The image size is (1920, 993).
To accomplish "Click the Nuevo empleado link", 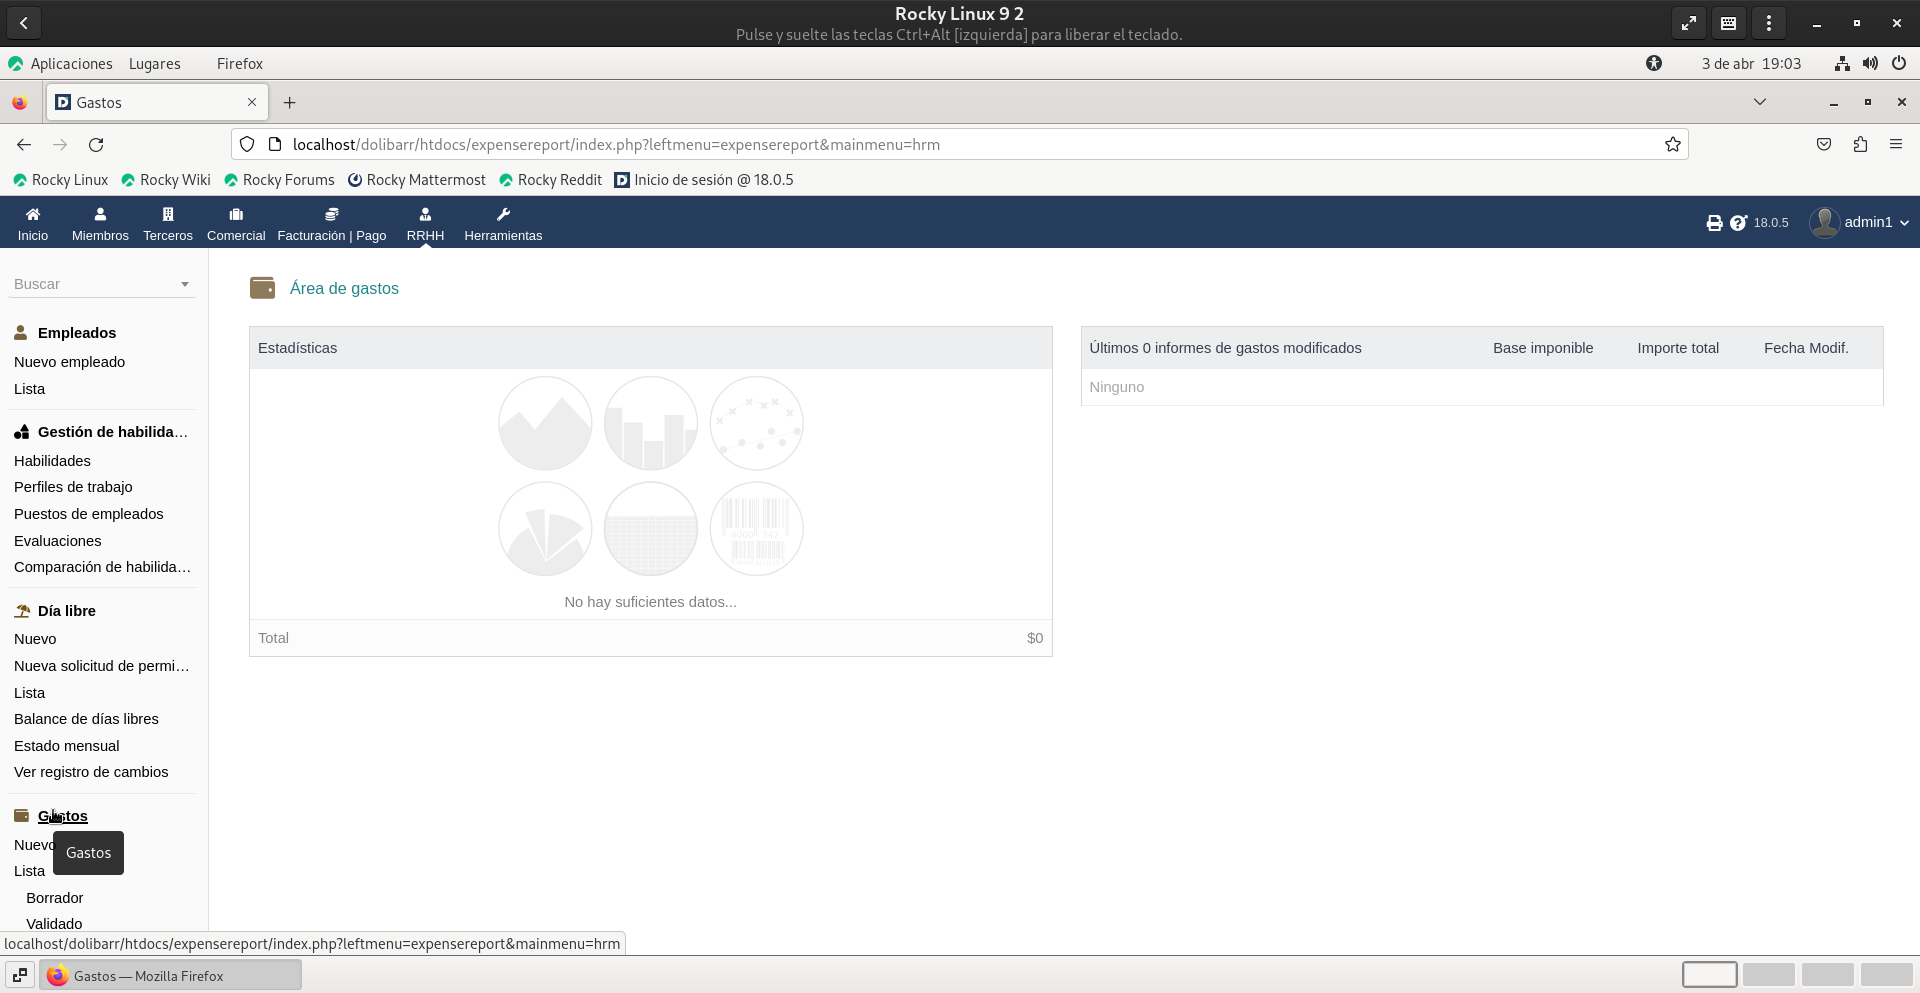I will [x=69, y=362].
